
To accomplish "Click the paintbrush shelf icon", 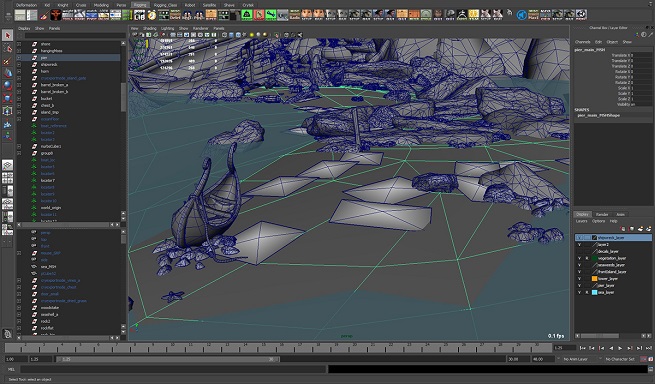I will 44,15.
